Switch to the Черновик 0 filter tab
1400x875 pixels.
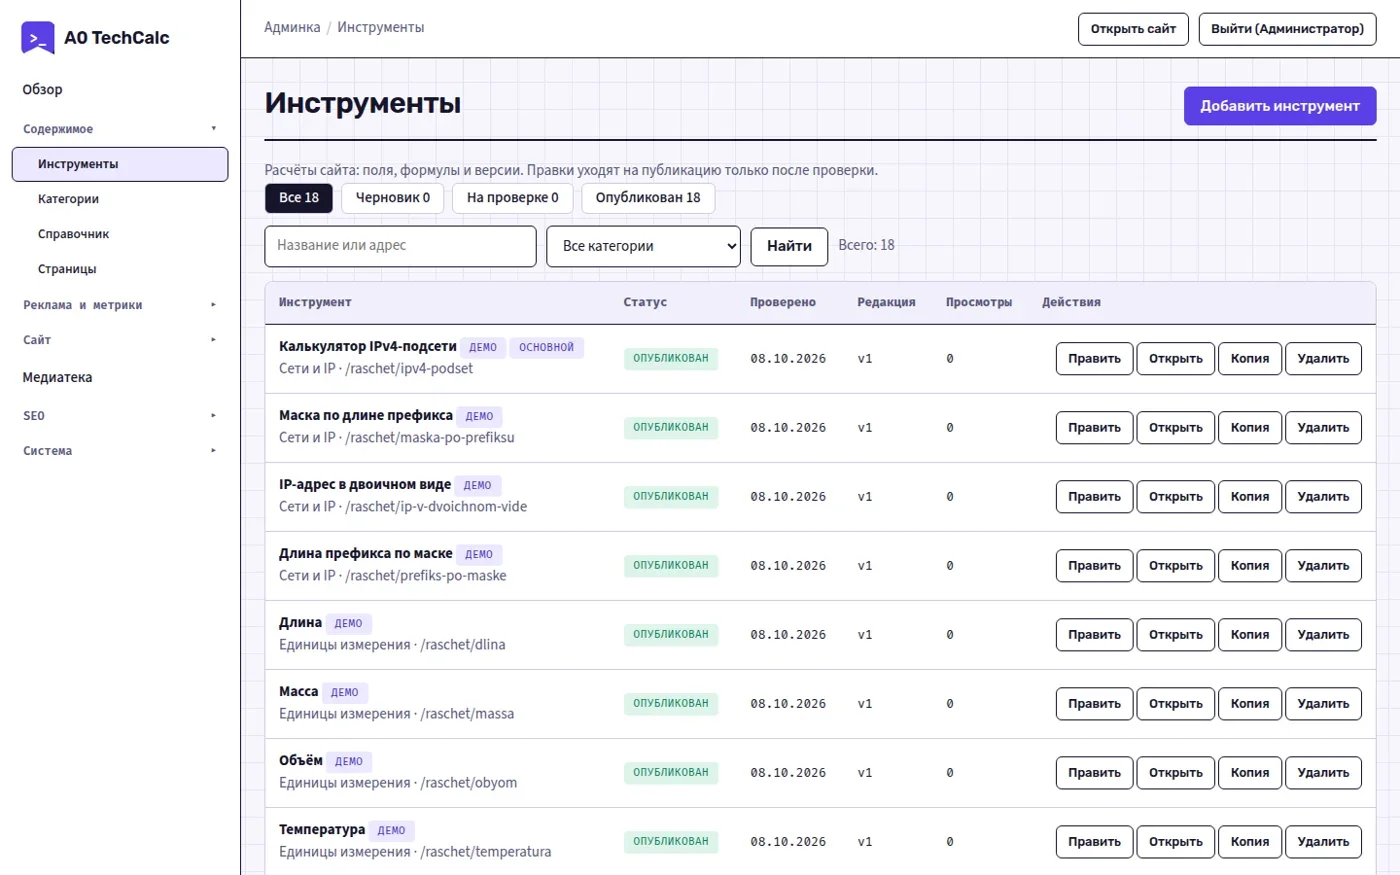[393, 198]
